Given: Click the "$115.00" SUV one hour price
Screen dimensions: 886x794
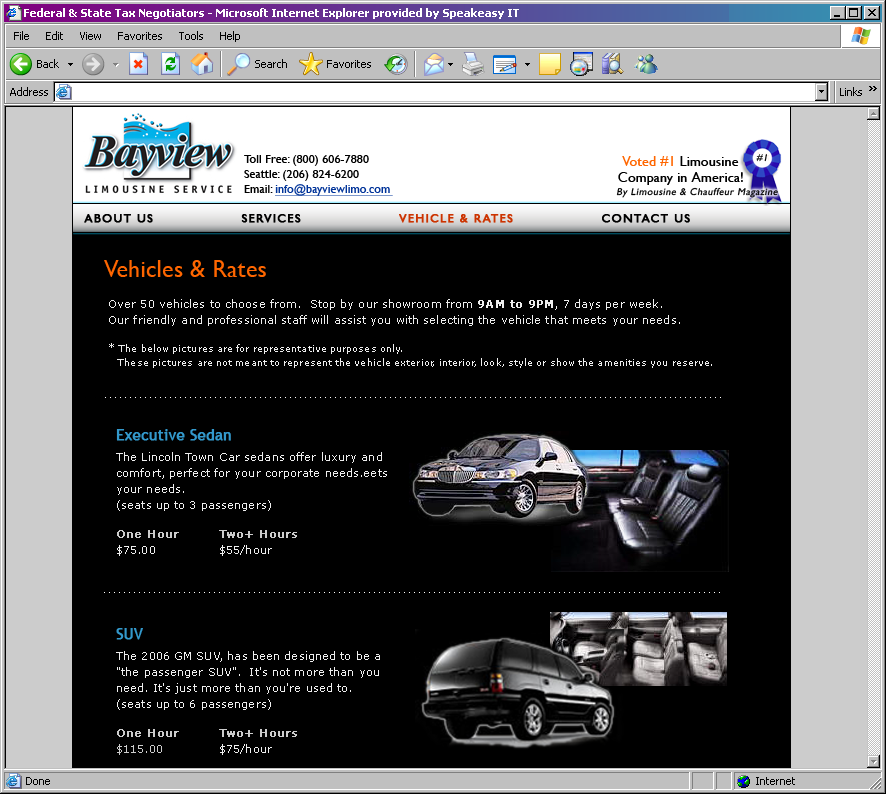Looking at the screenshot, I should (x=140, y=749).
